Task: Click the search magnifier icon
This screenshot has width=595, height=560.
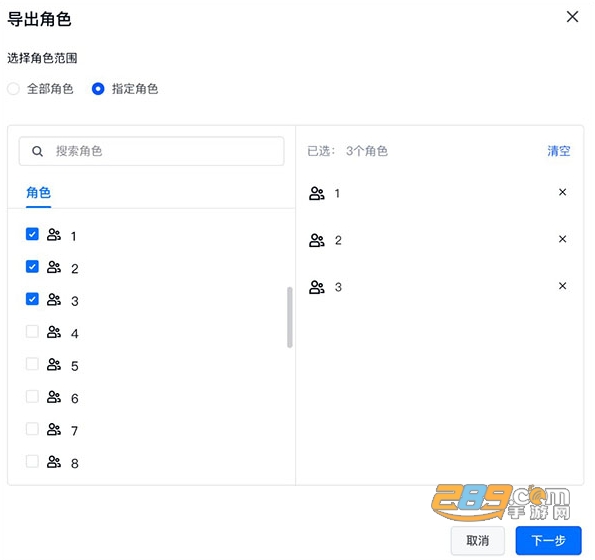Action: click(x=37, y=151)
